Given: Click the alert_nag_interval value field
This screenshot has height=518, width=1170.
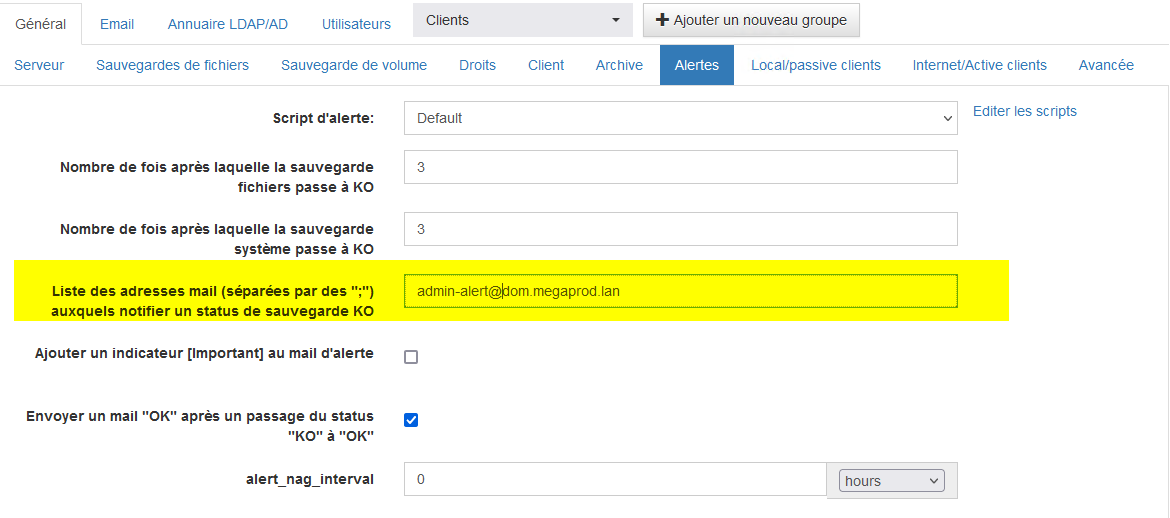Looking at the screenshot, I should click(x=614, y=480).
